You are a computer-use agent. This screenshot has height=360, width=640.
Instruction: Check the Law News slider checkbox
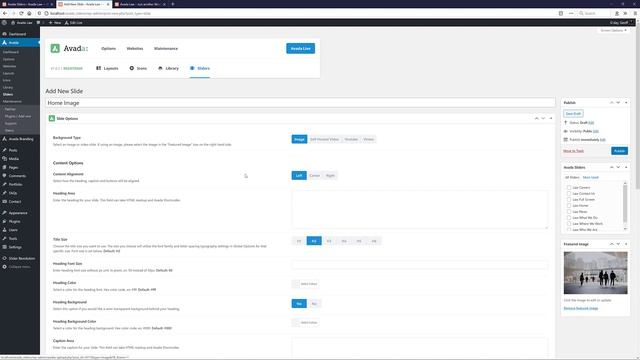pyautogui.click(x=569, y=212)
